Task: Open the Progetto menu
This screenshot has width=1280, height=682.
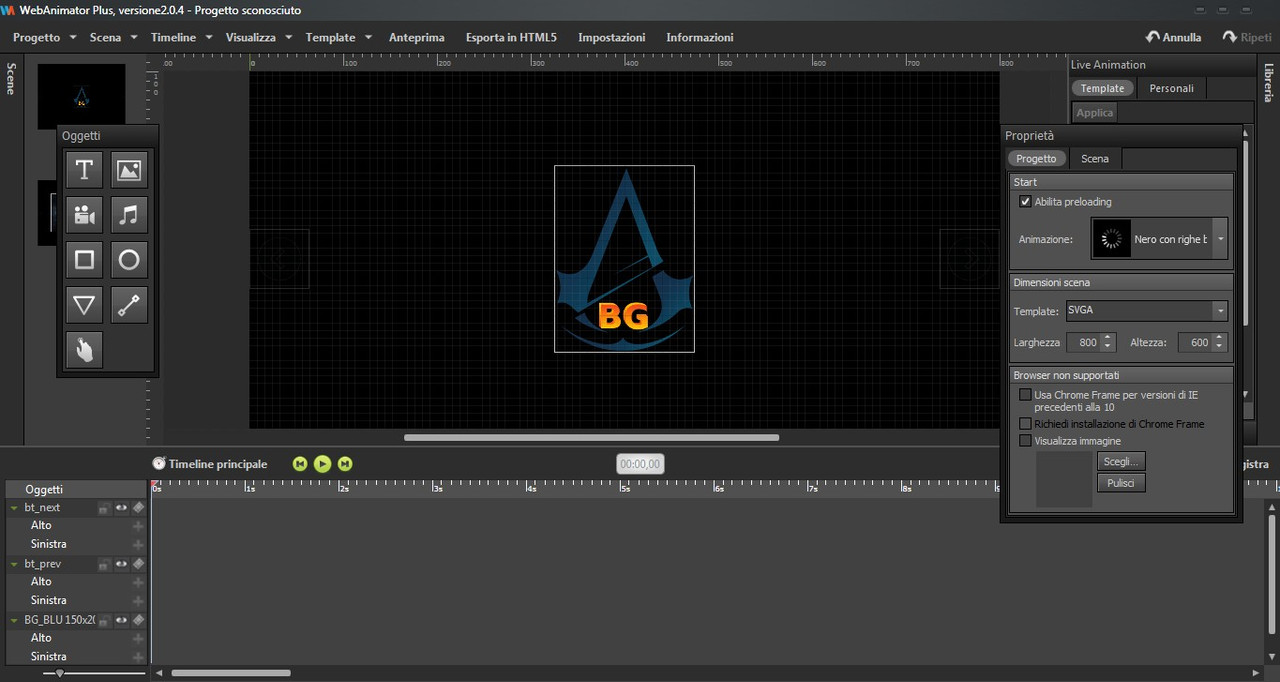Action: [x=44, y=37]
